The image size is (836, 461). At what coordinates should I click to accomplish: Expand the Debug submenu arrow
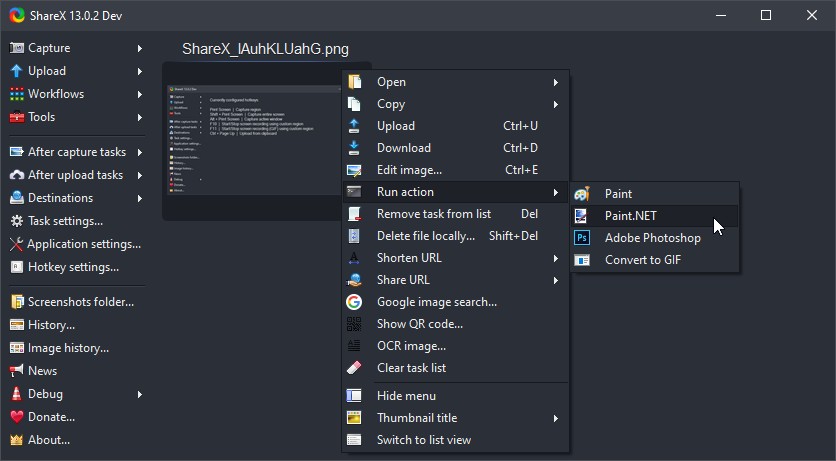tap(140, 394)
